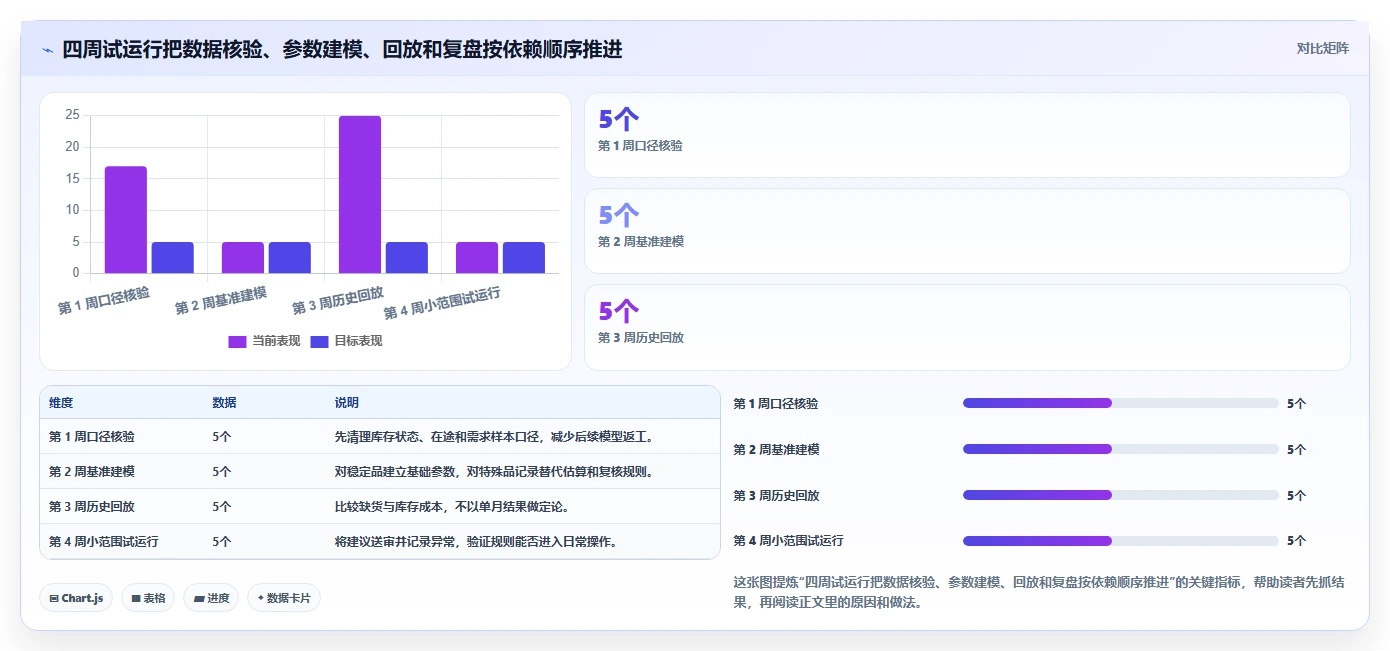Click the tall purple bar for 第 3 周历史回放
1390x651 pixels.
pyautogui.click(x=360, y=194)
